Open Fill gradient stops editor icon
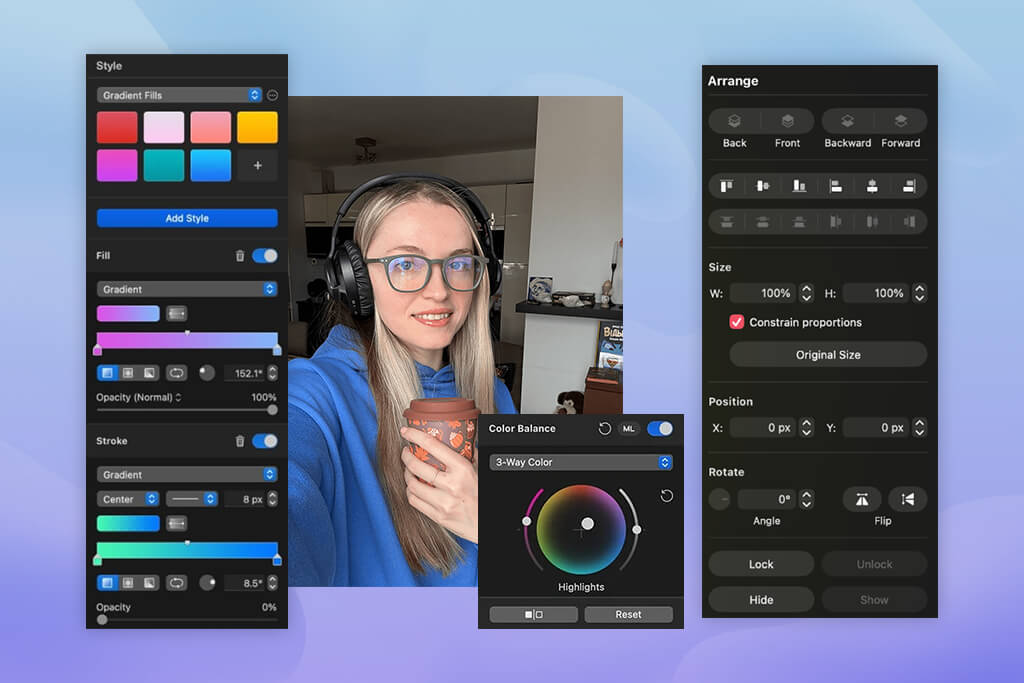The image size is (1024, 683). pos(176,314)
